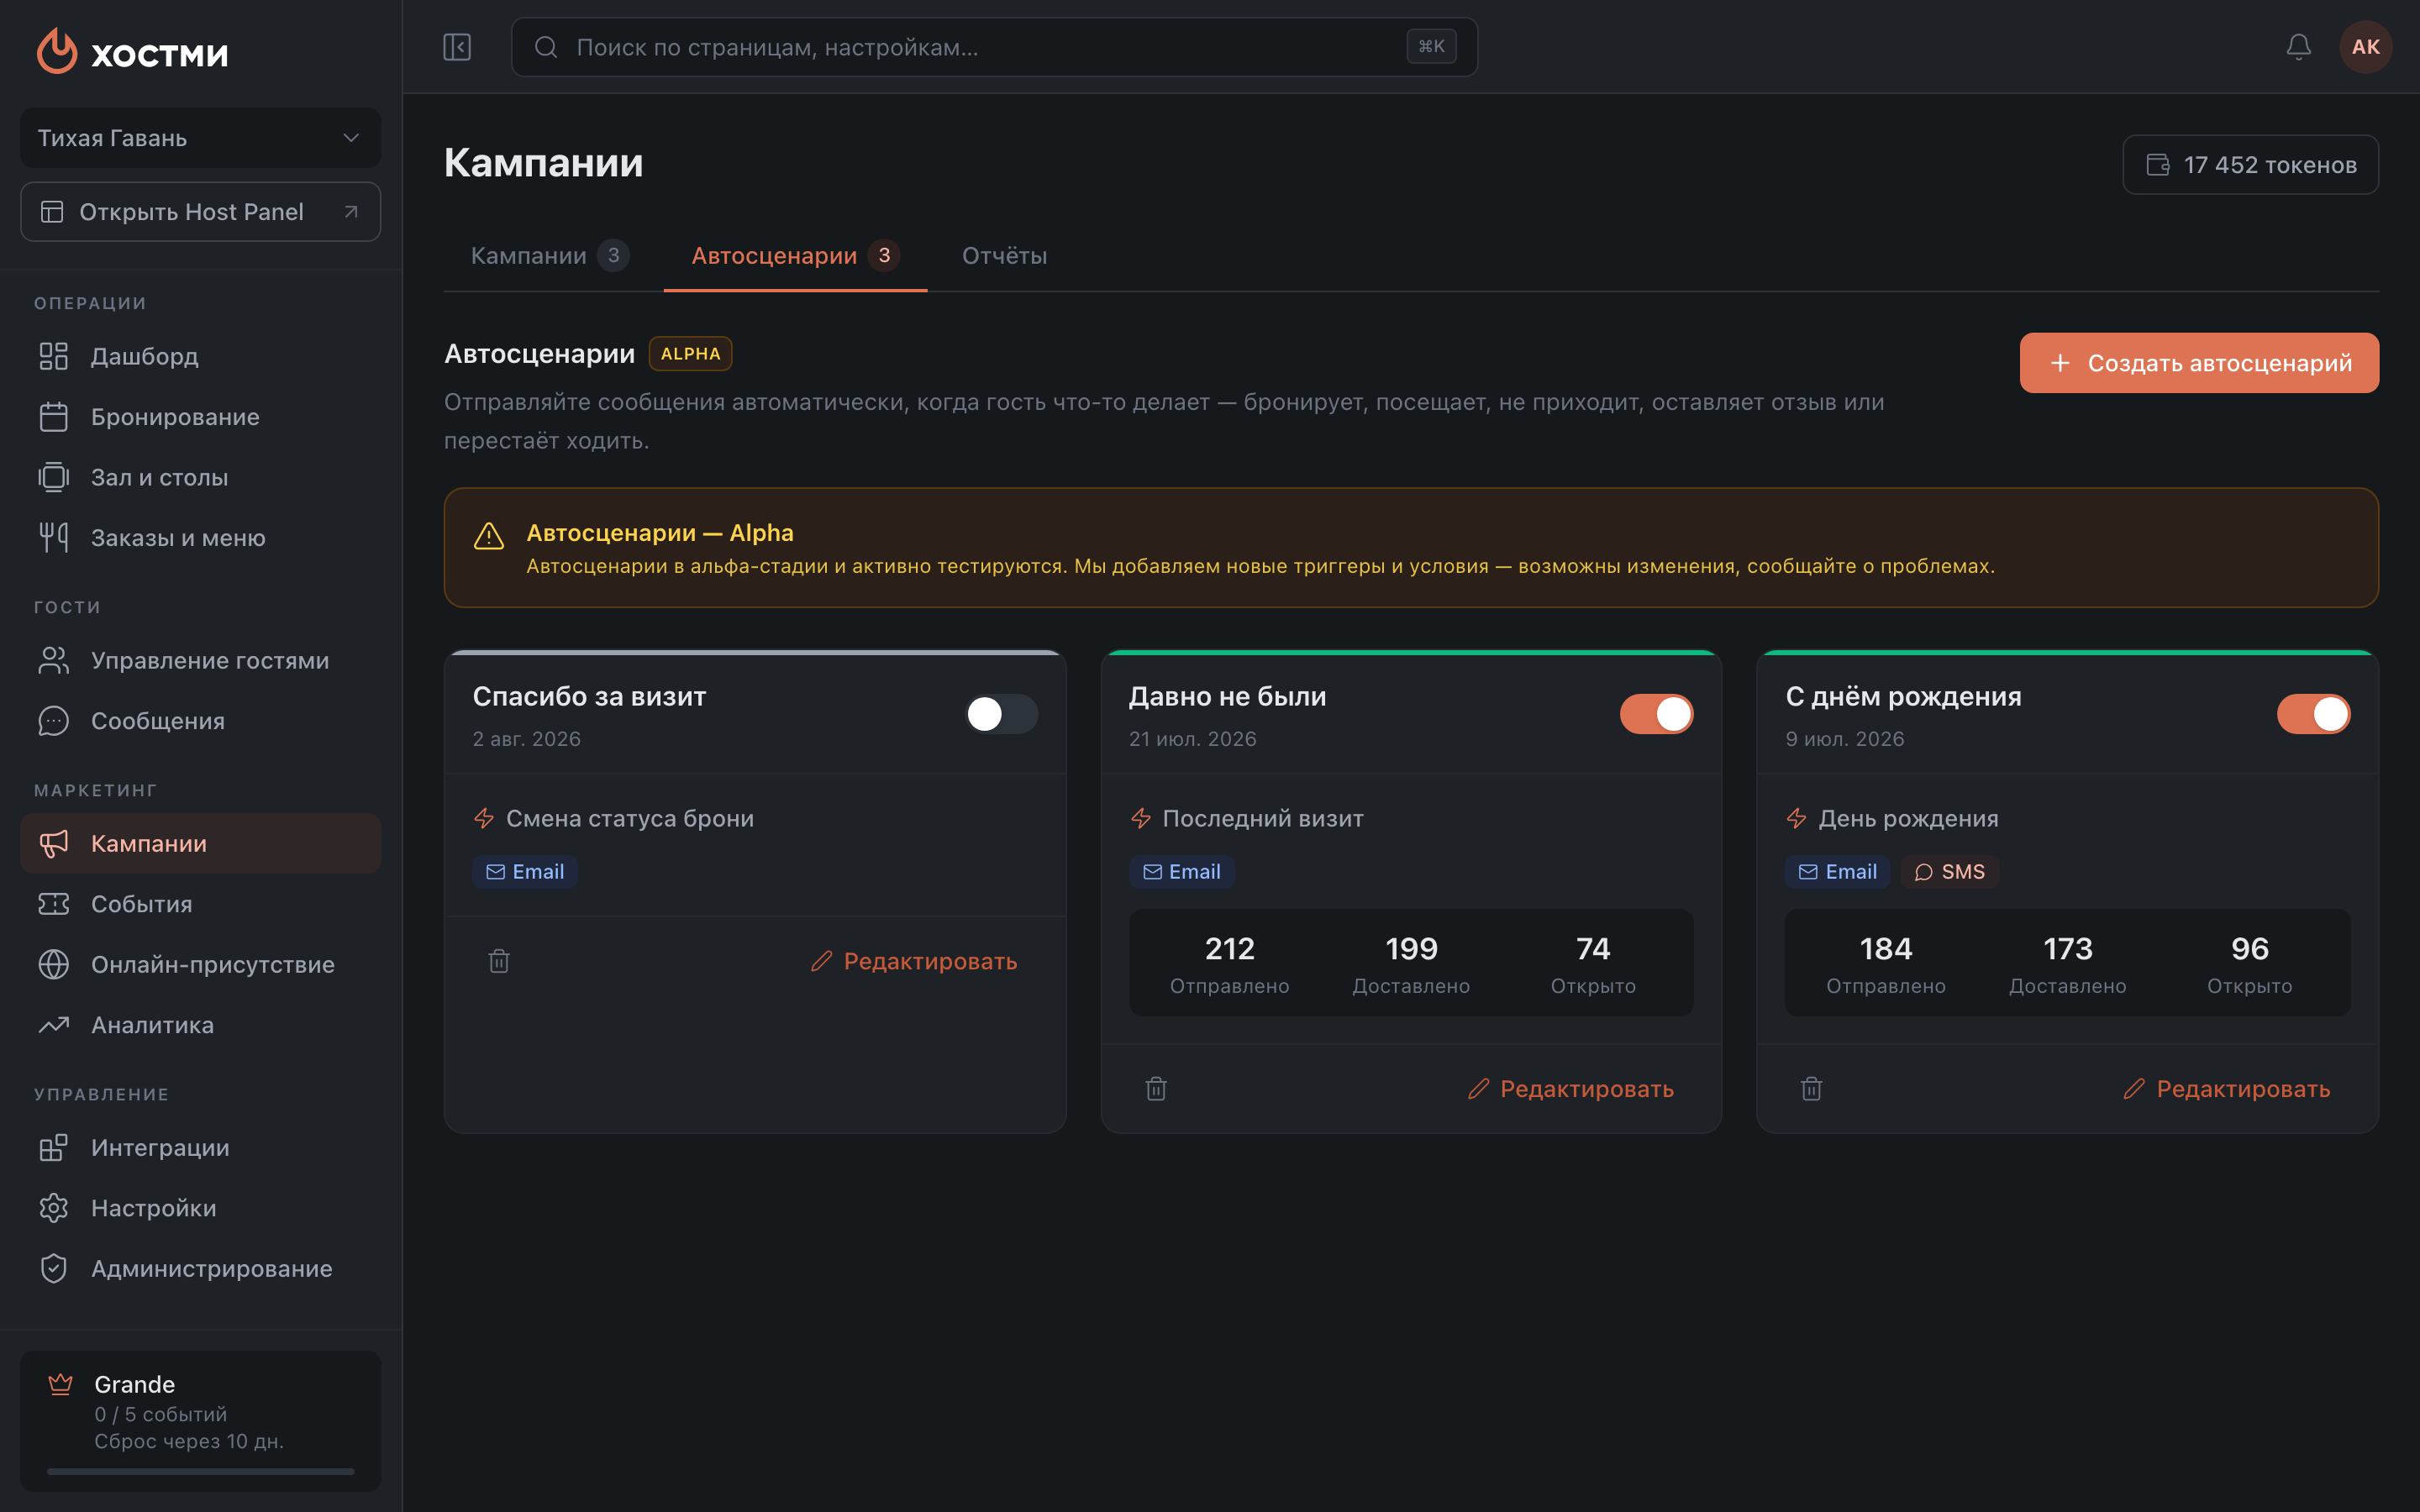
Task: Click the ALPHA badge
Action: pyautogui.click(x=690, y=354)
